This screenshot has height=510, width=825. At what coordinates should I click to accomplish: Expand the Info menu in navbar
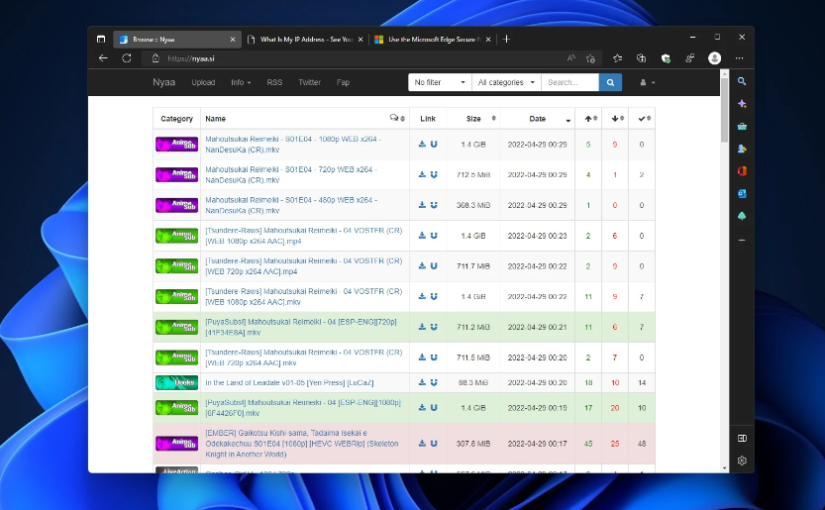(240, 83)
